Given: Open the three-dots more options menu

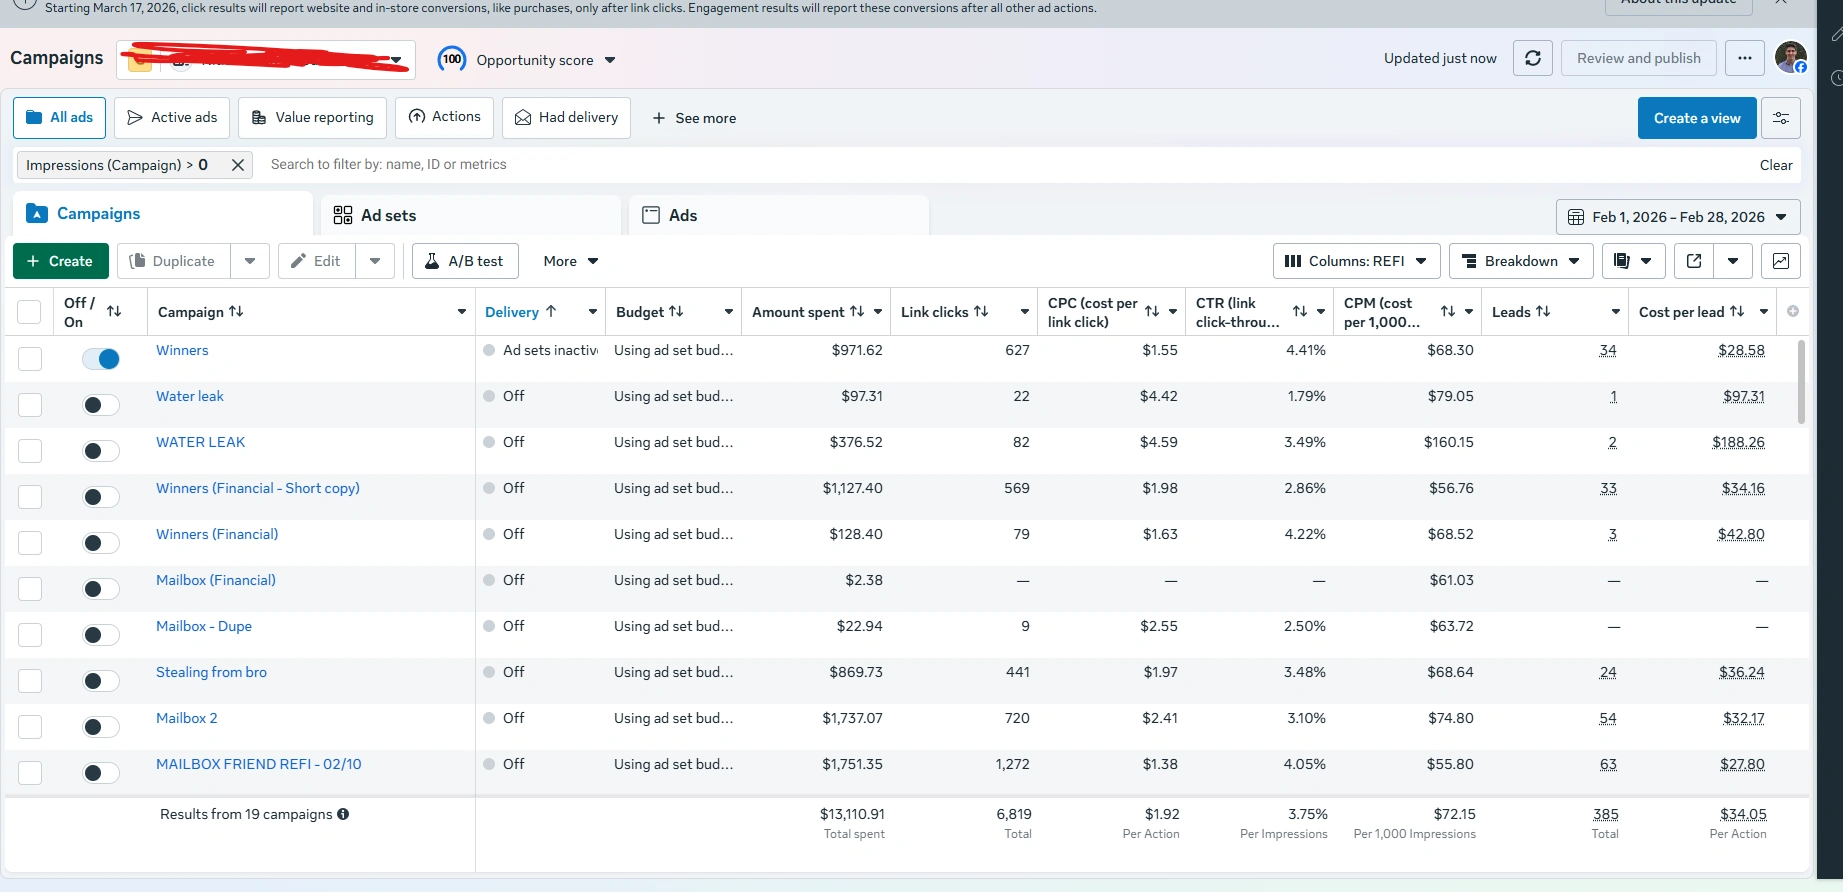Looking at the screenshot, I should point(1744,58).
